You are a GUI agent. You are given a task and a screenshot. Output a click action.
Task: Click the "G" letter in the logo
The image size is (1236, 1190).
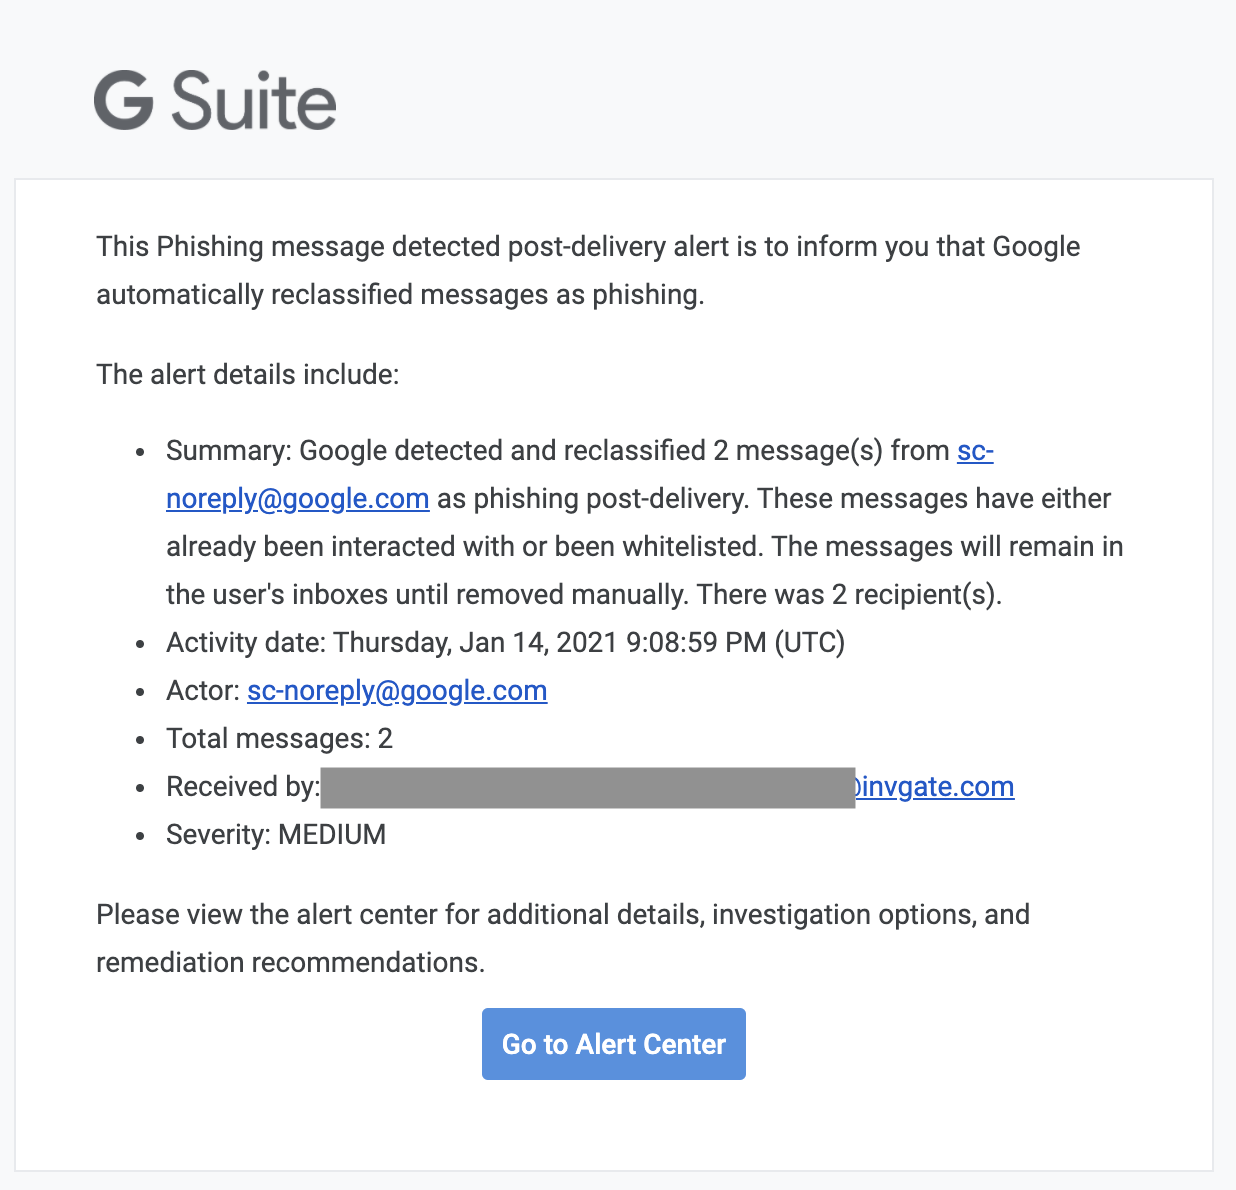pos(123,101)
